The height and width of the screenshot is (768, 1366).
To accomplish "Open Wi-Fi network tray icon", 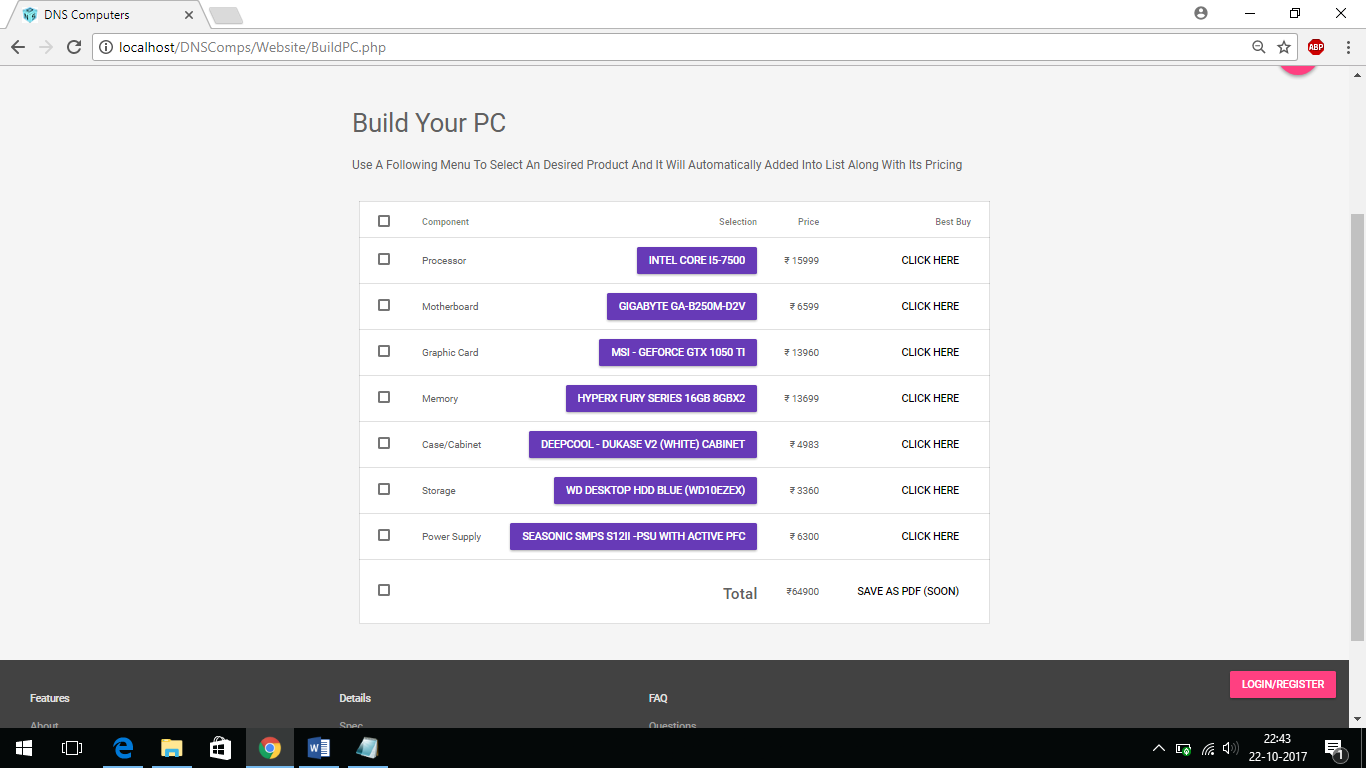I will tap(1208, 748).
